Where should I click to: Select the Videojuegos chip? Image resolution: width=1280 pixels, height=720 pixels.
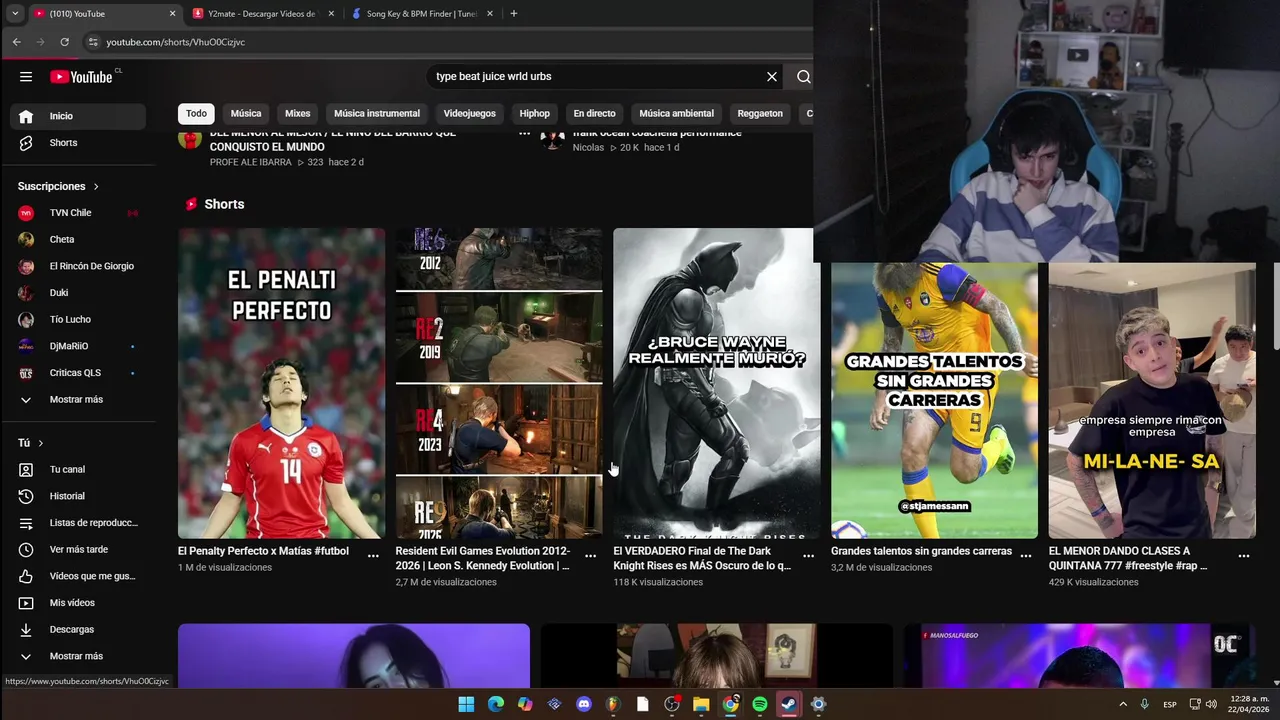coord(470,113)
